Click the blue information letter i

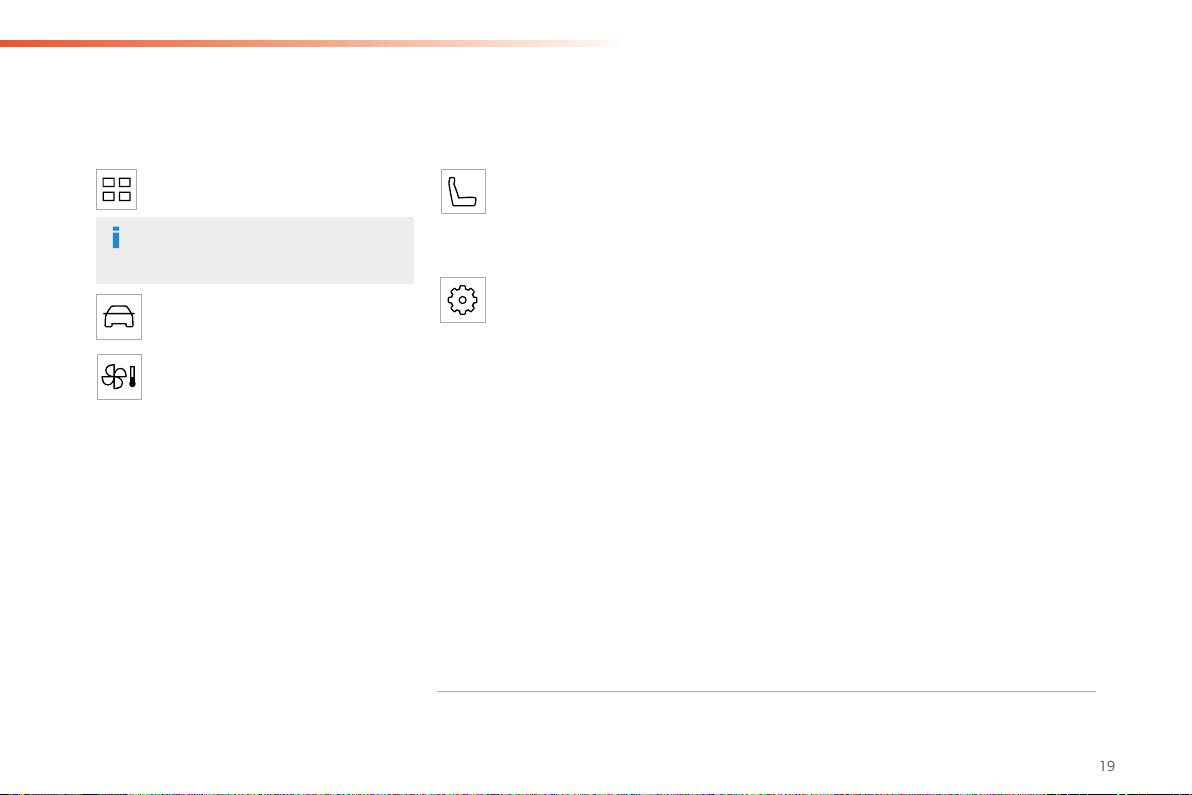coord(116,237)
